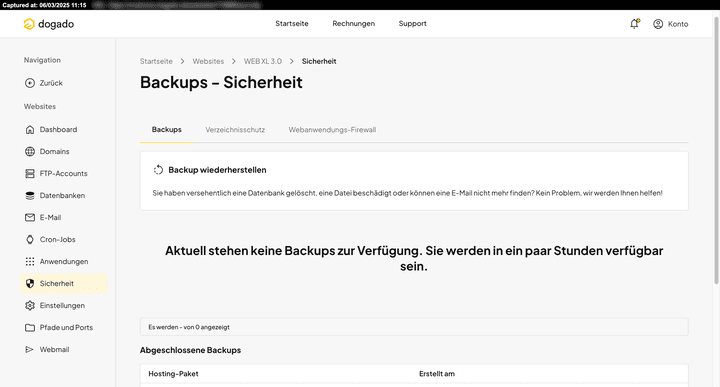720x387 pixels.
Task: Click the Konto user avatar icon
Action: coord(658,24)
